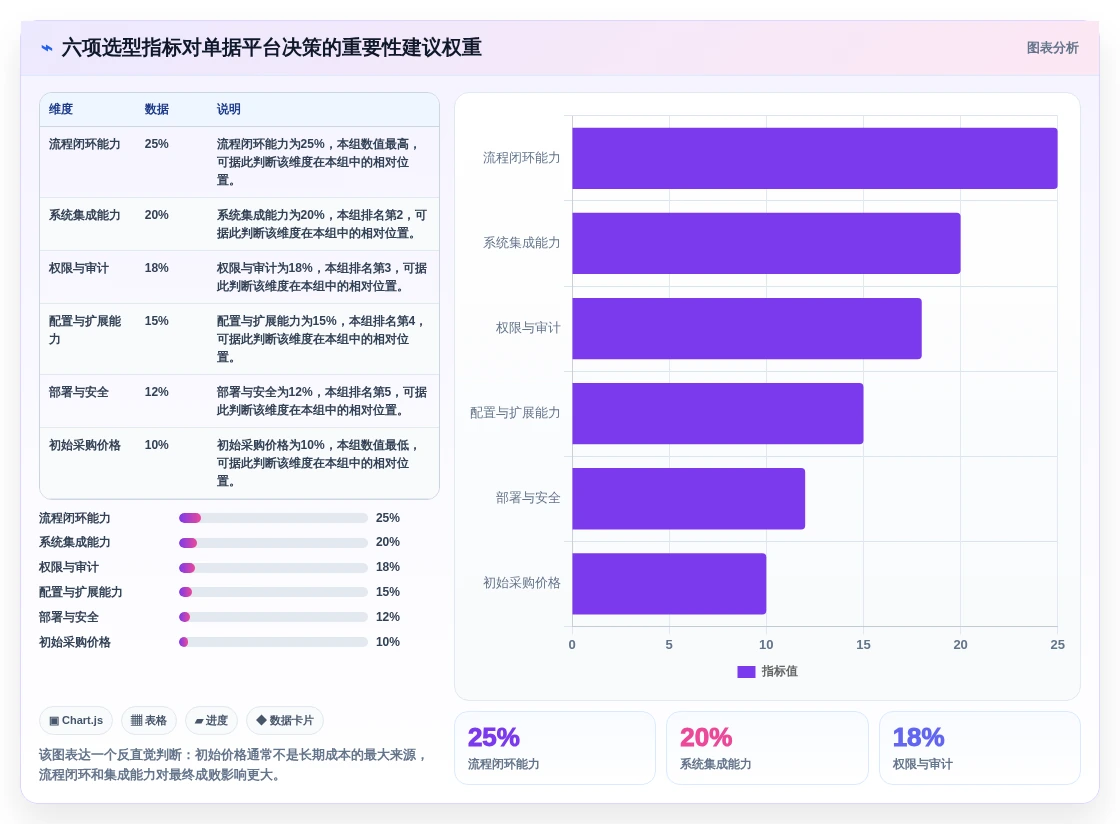Click the 10% value in the table
The image size is (1120, 824).
156,446
